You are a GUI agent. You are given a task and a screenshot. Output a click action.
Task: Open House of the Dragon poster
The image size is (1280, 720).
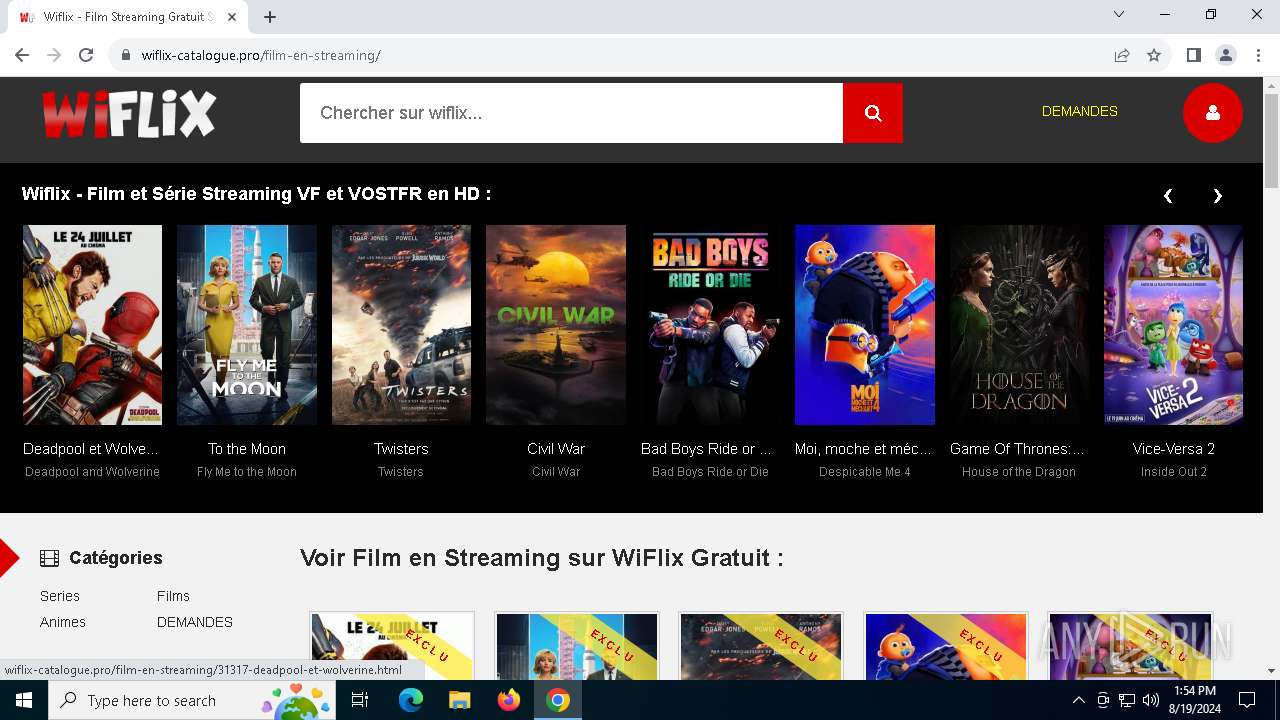click(x=1019, y=325)
